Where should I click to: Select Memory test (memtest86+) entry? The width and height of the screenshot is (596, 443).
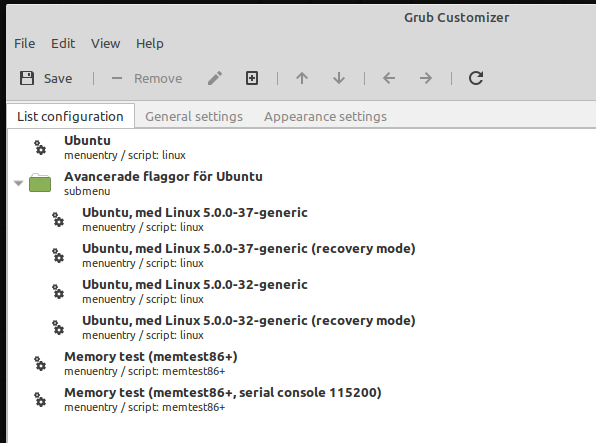click(301, 364)
